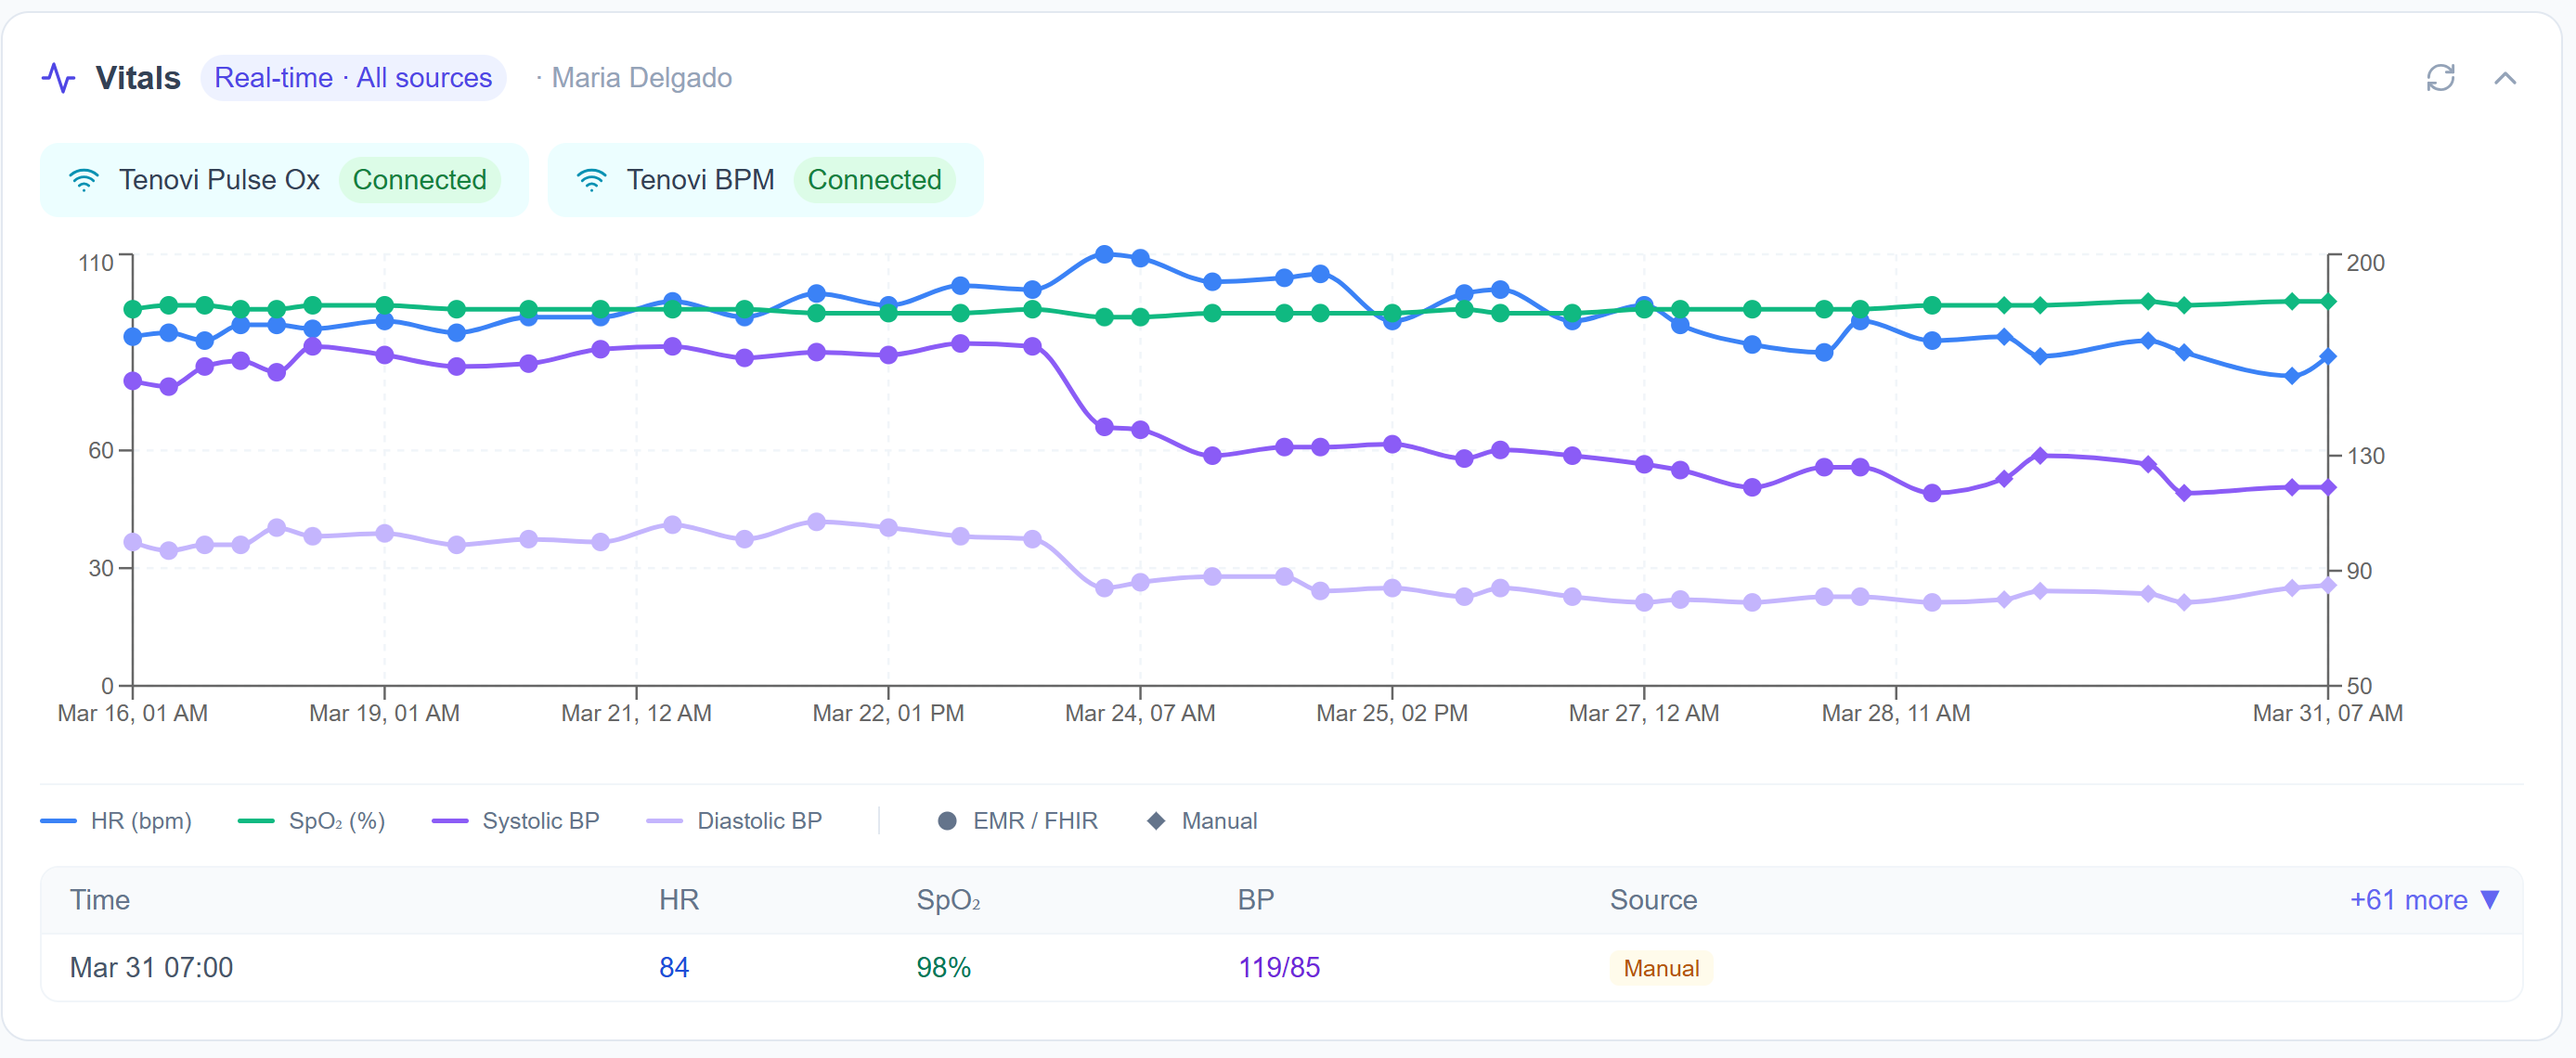Click the Tenovi Pulse Ox wifi icon
2576x1058 pixels.
pyautogui.click(x=85, y=180)
